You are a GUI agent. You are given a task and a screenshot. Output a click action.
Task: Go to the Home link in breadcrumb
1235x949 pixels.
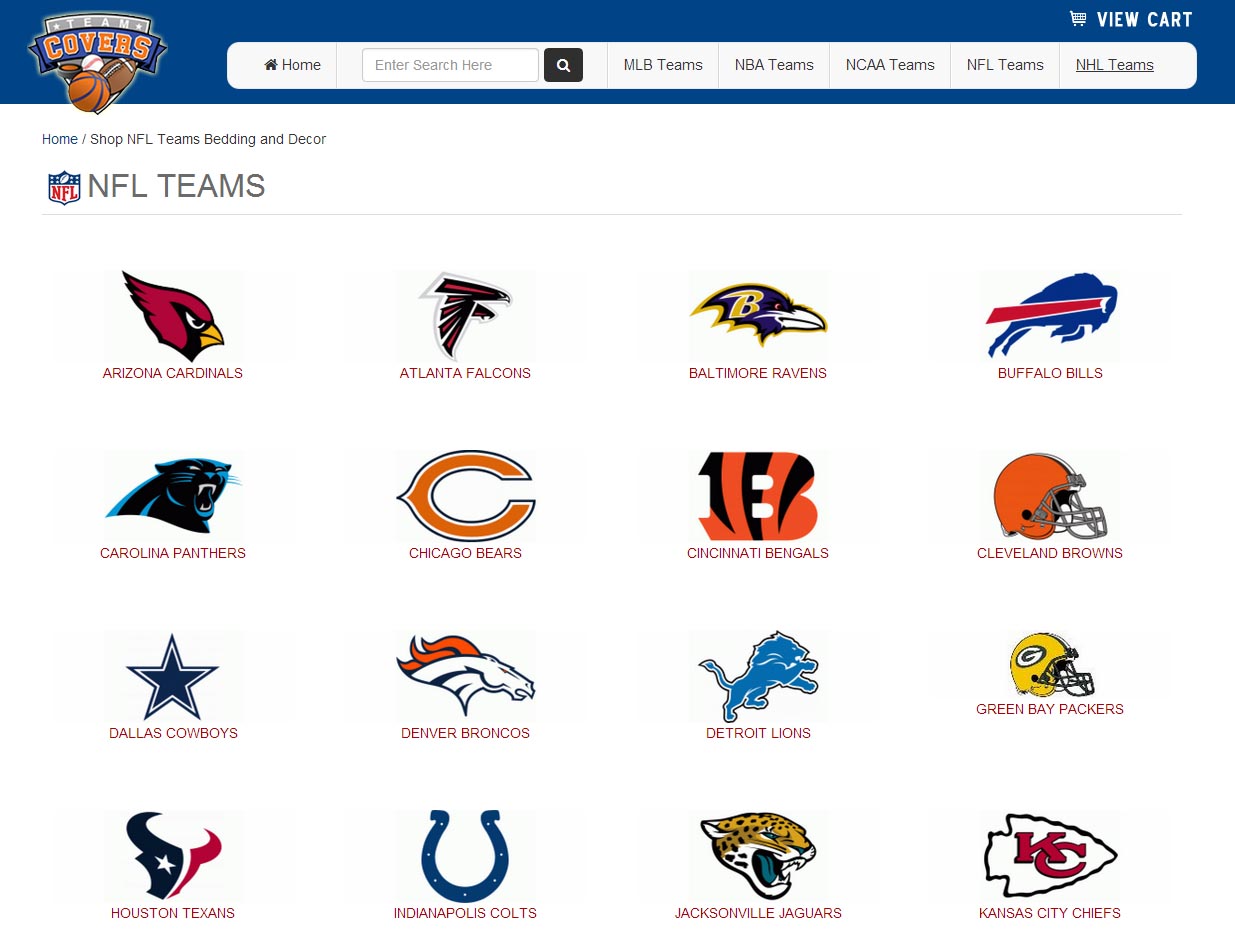(59, 139)
